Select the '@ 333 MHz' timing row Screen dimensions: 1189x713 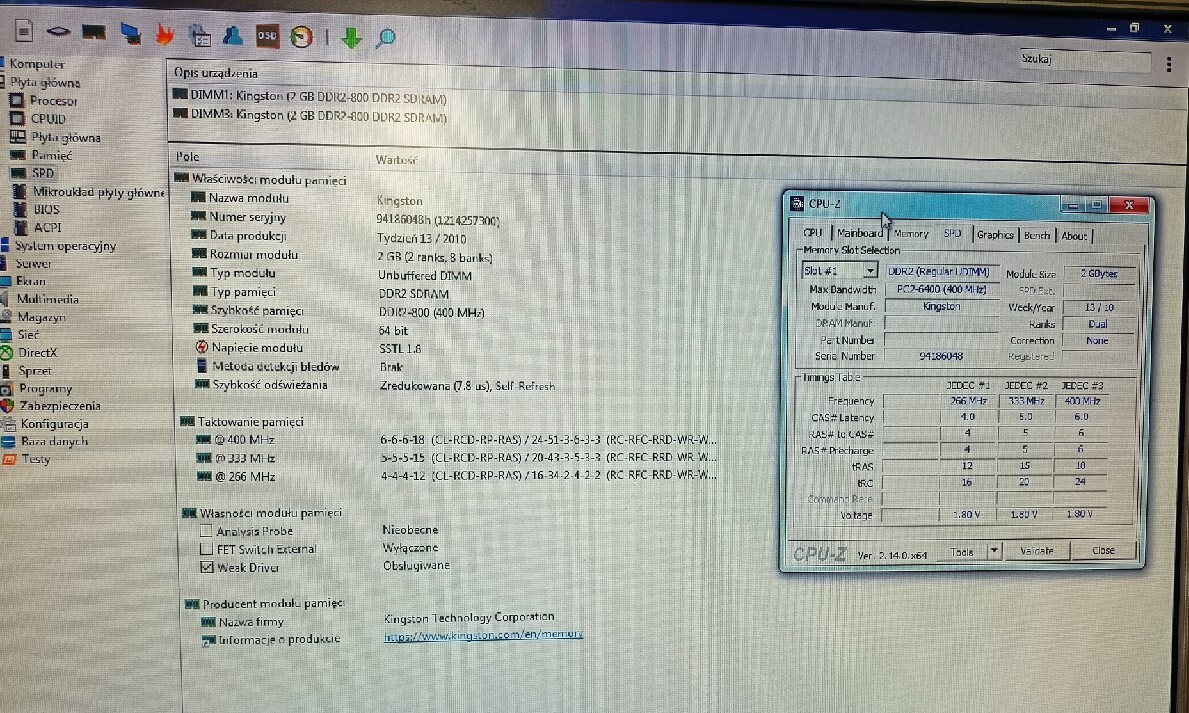[x=456, y=458]
